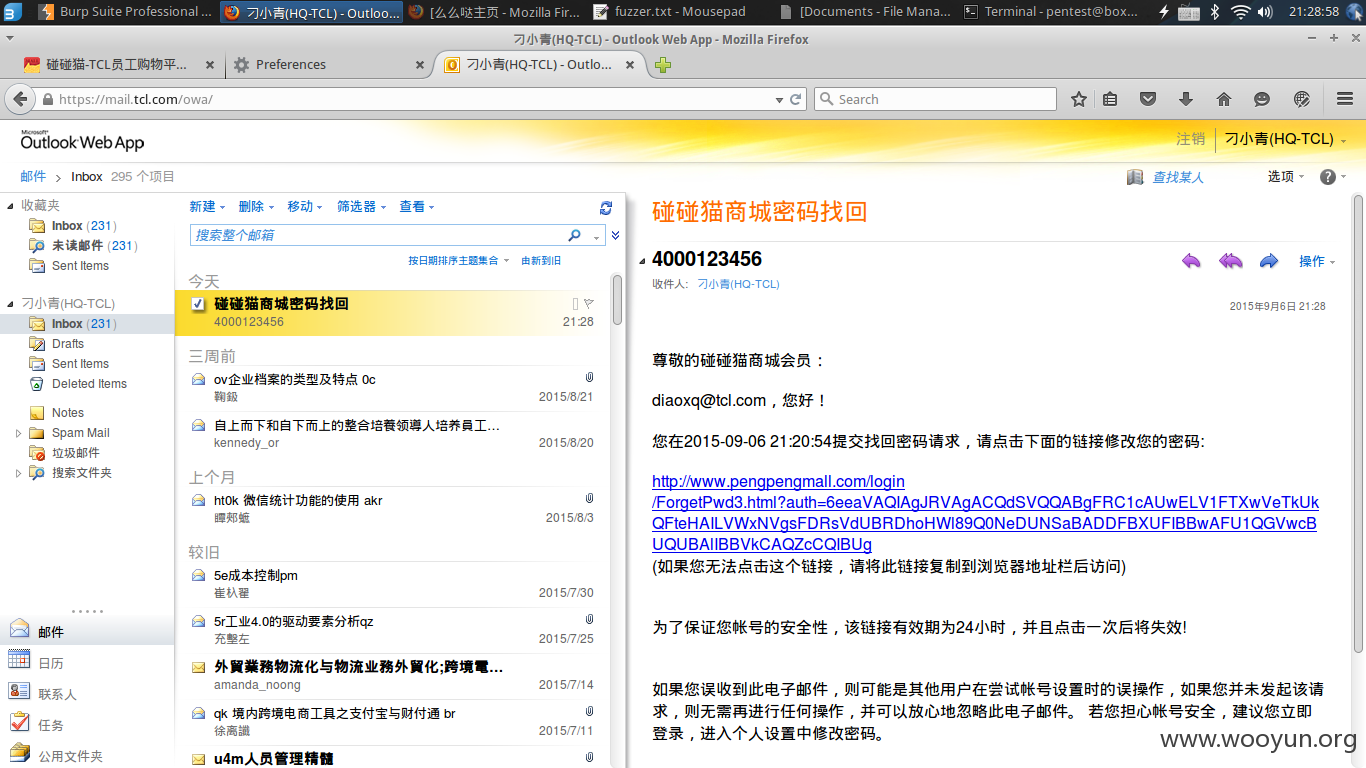Open the 新建 dropdown
Image resolution: width=1366 pixels, height=768 pixels.
point(207,207)
